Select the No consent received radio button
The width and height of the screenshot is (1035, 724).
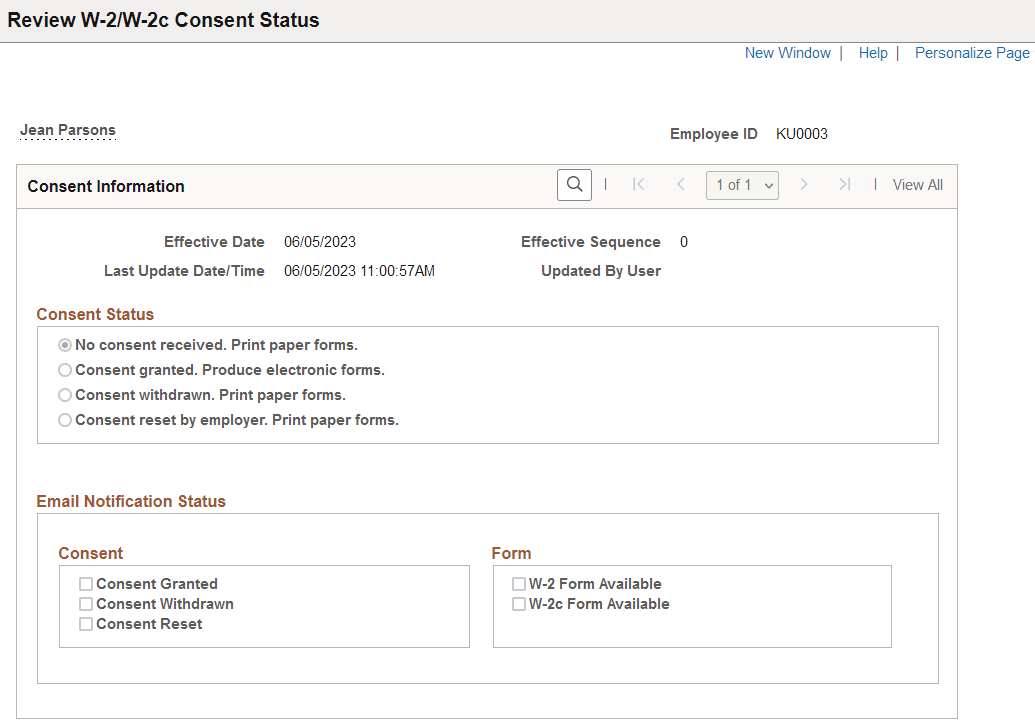64,344
